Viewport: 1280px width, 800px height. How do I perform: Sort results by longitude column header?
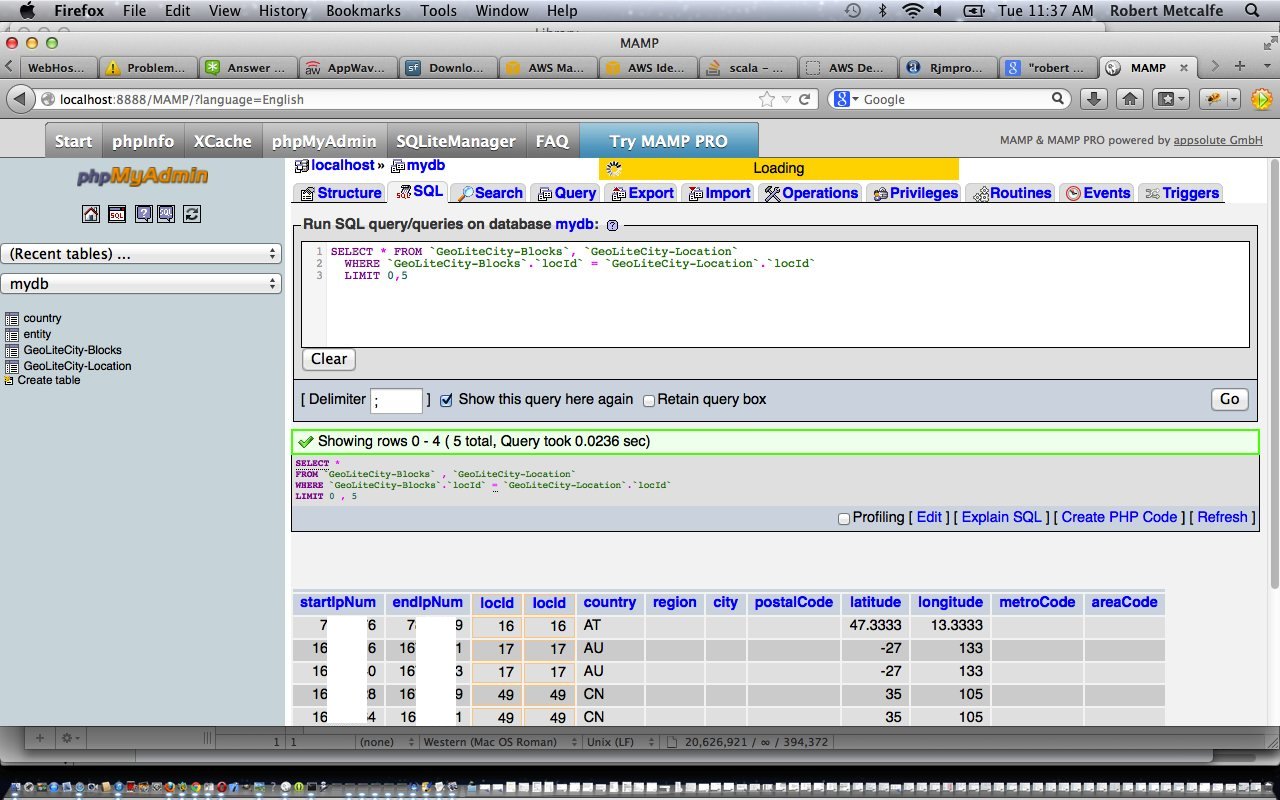pos(950,602)
